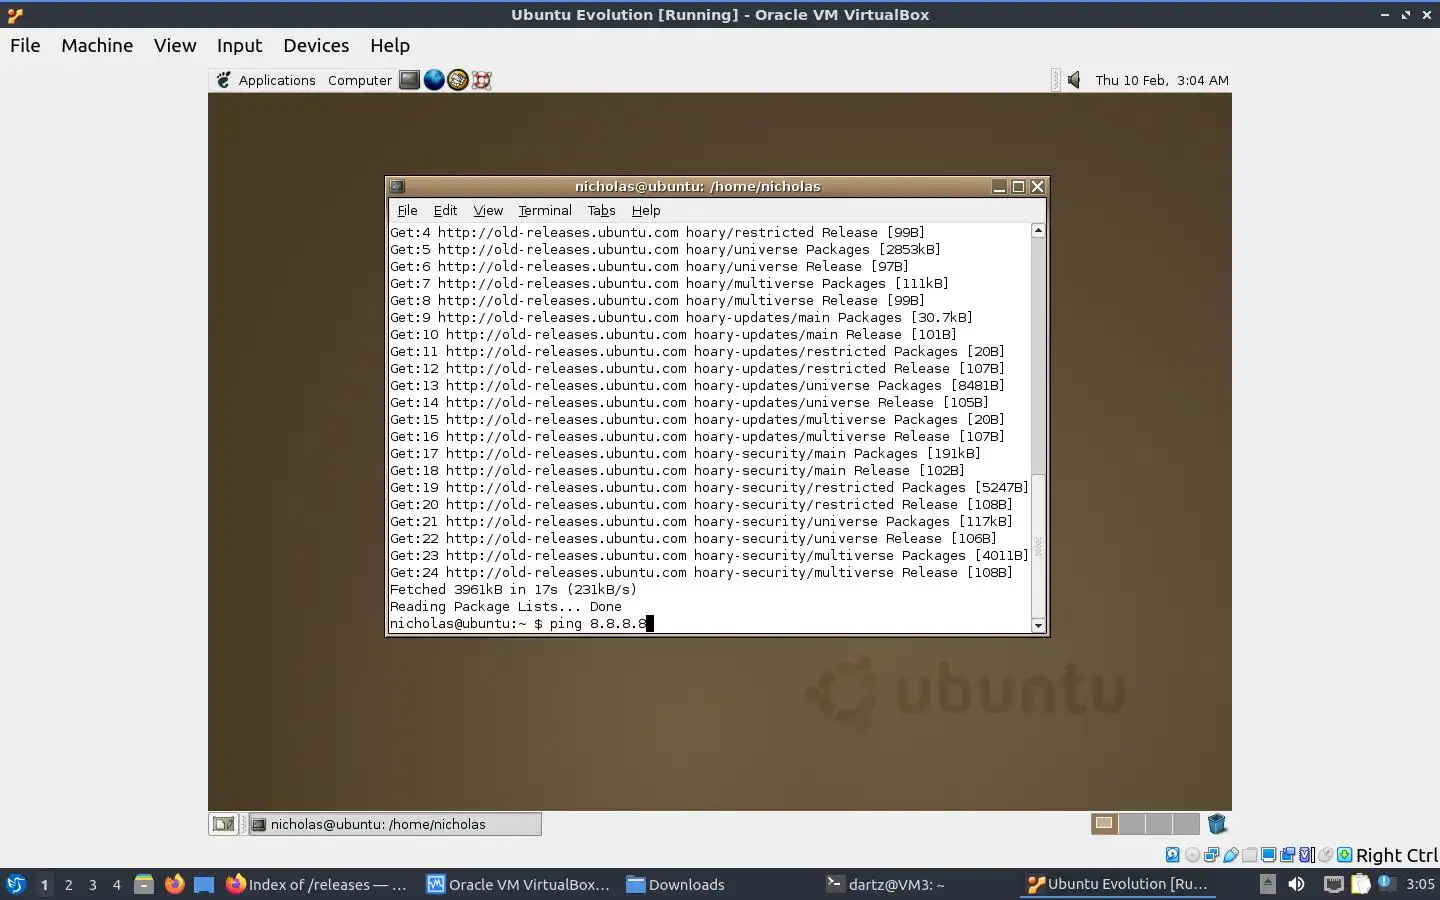Switch to Downloads folder window
Image resolution: width=1440 pixels, height=900 pixels.
click(x=675, y=884)
